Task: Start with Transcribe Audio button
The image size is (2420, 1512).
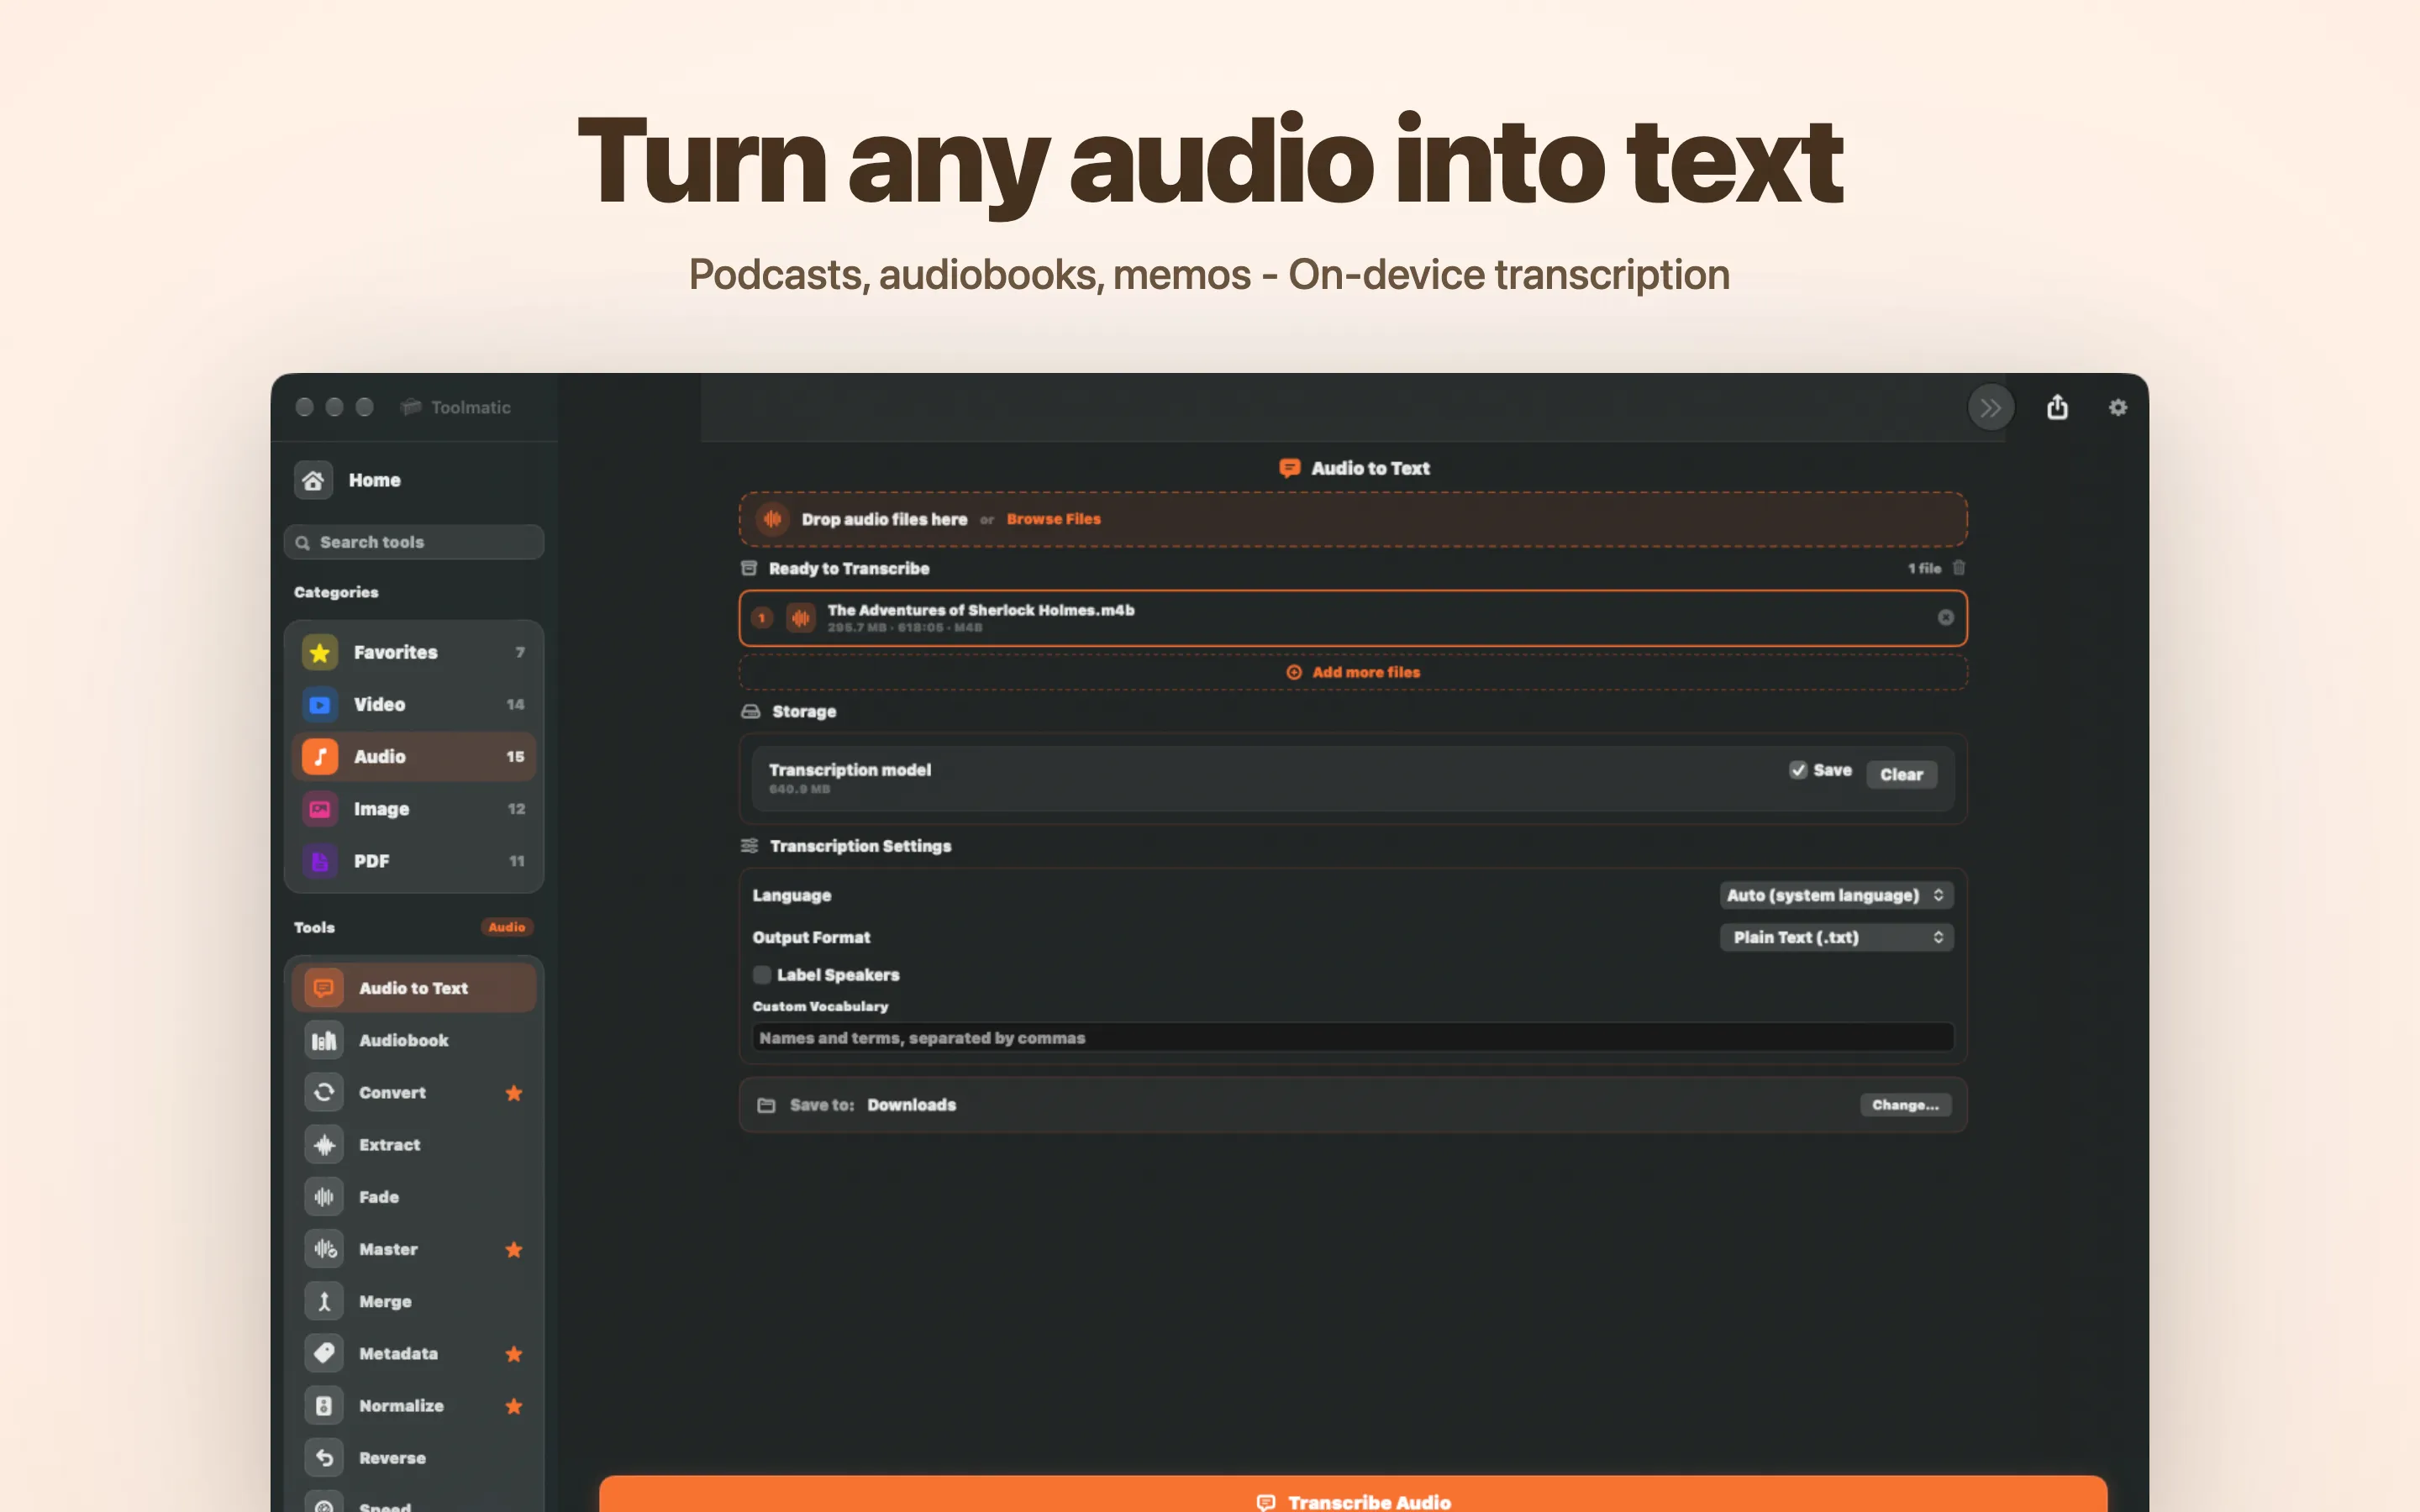Action: (1353, 1494)
